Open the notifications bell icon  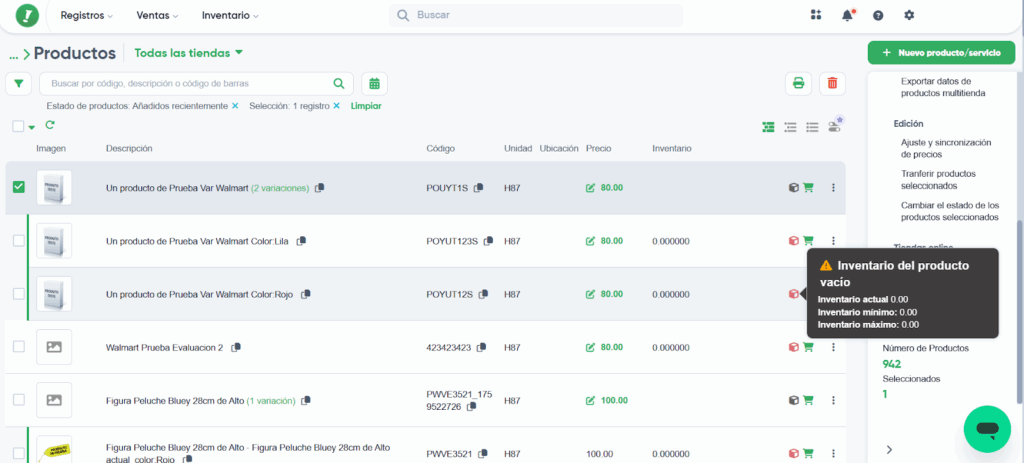848,16
